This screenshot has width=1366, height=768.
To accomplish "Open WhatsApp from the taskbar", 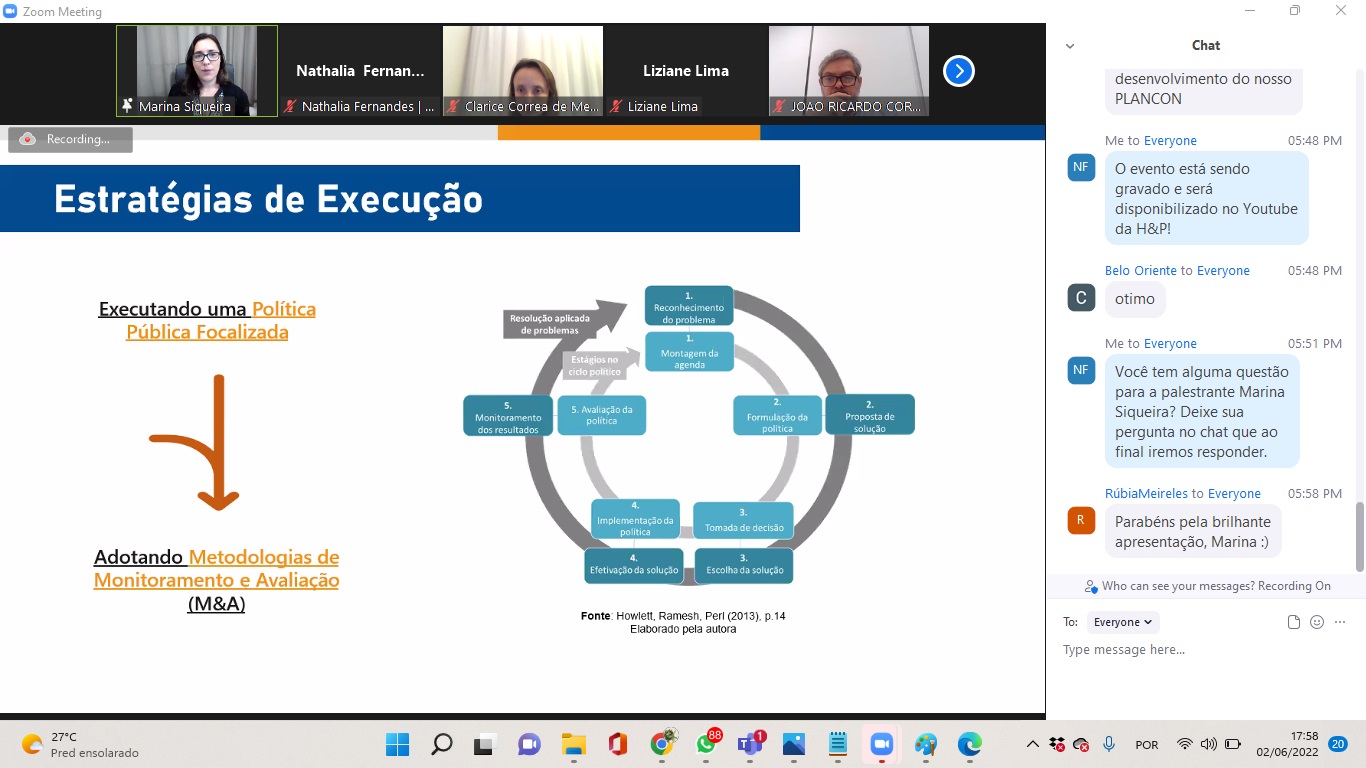I will [707, 745].
